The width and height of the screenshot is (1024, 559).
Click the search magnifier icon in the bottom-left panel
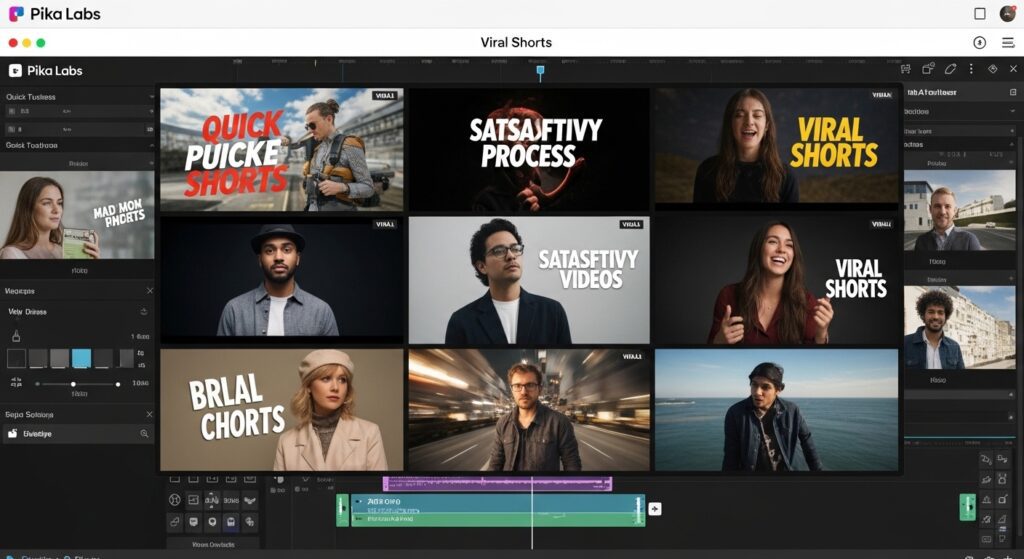point(144,434)
